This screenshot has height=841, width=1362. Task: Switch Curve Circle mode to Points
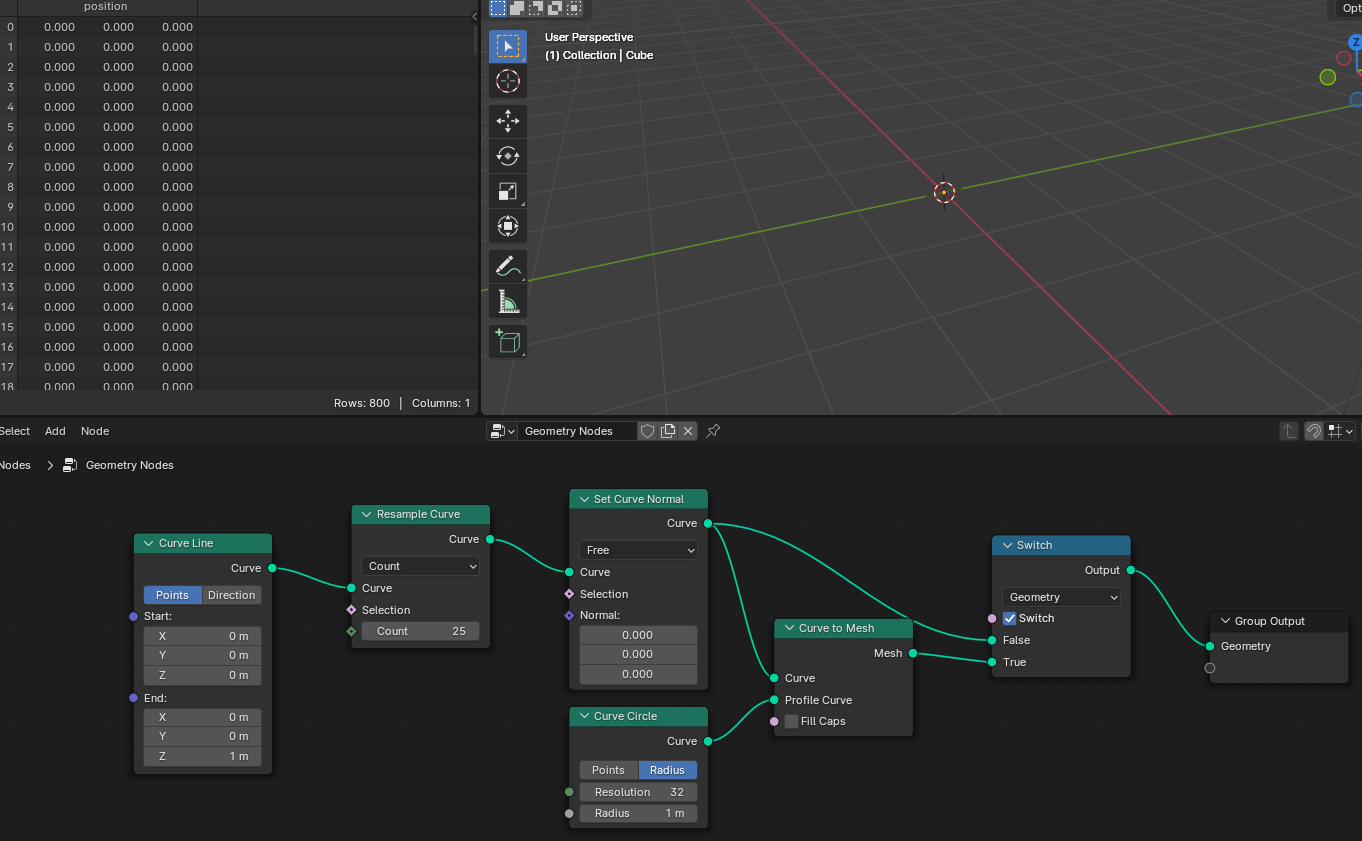pos(608,770)
